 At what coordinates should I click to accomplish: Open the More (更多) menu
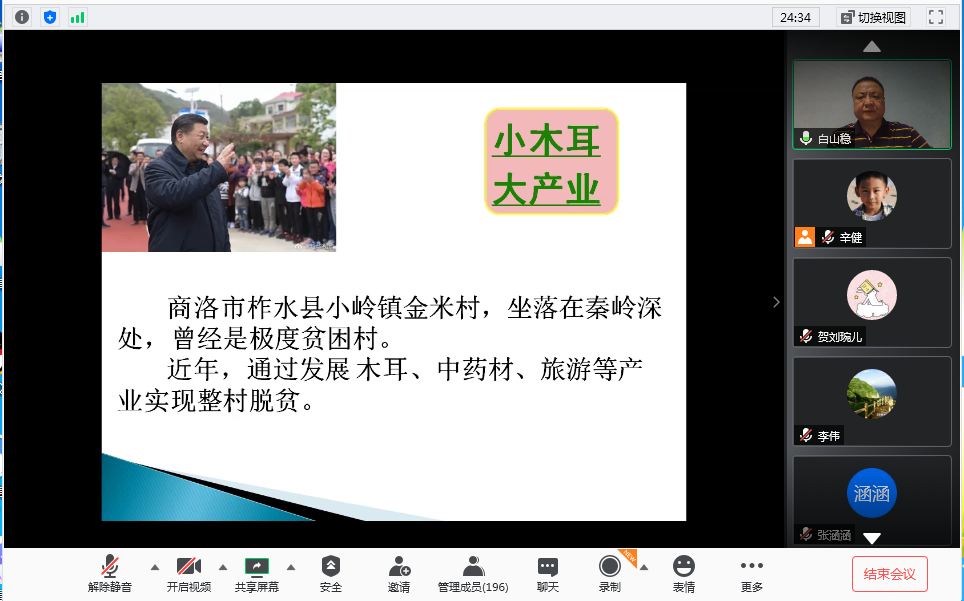(x=752, y=574)
